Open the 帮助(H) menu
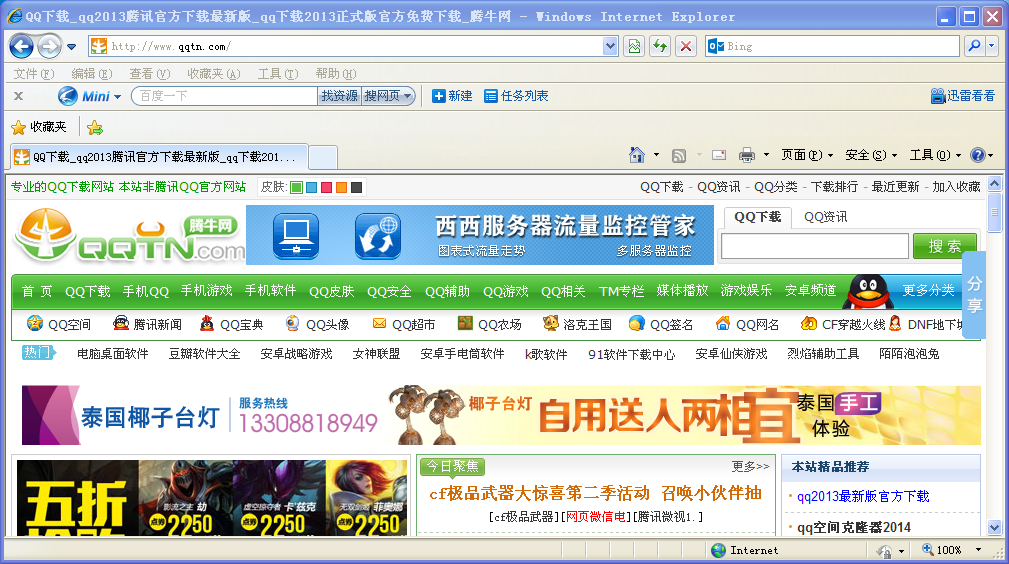 (x=336, y=74)
